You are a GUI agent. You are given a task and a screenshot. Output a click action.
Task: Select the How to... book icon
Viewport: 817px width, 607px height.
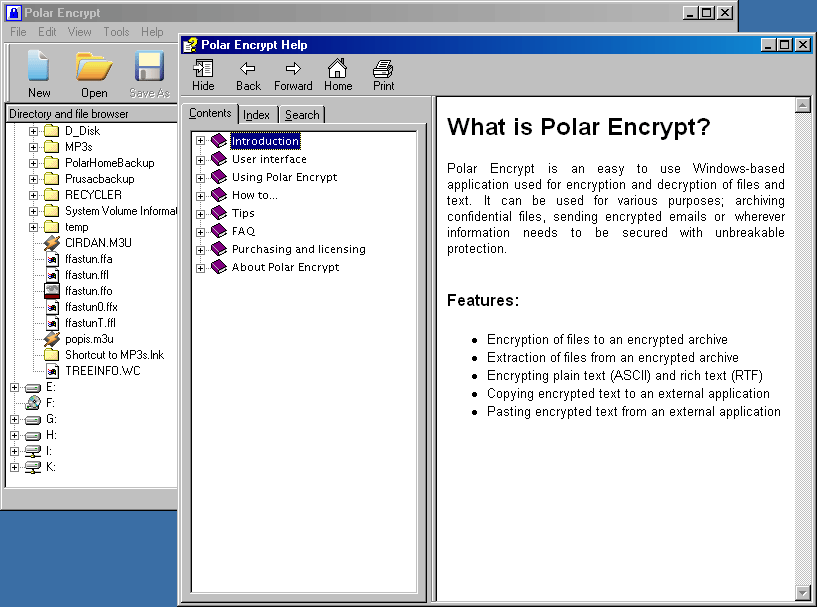[x=219, y=195]
